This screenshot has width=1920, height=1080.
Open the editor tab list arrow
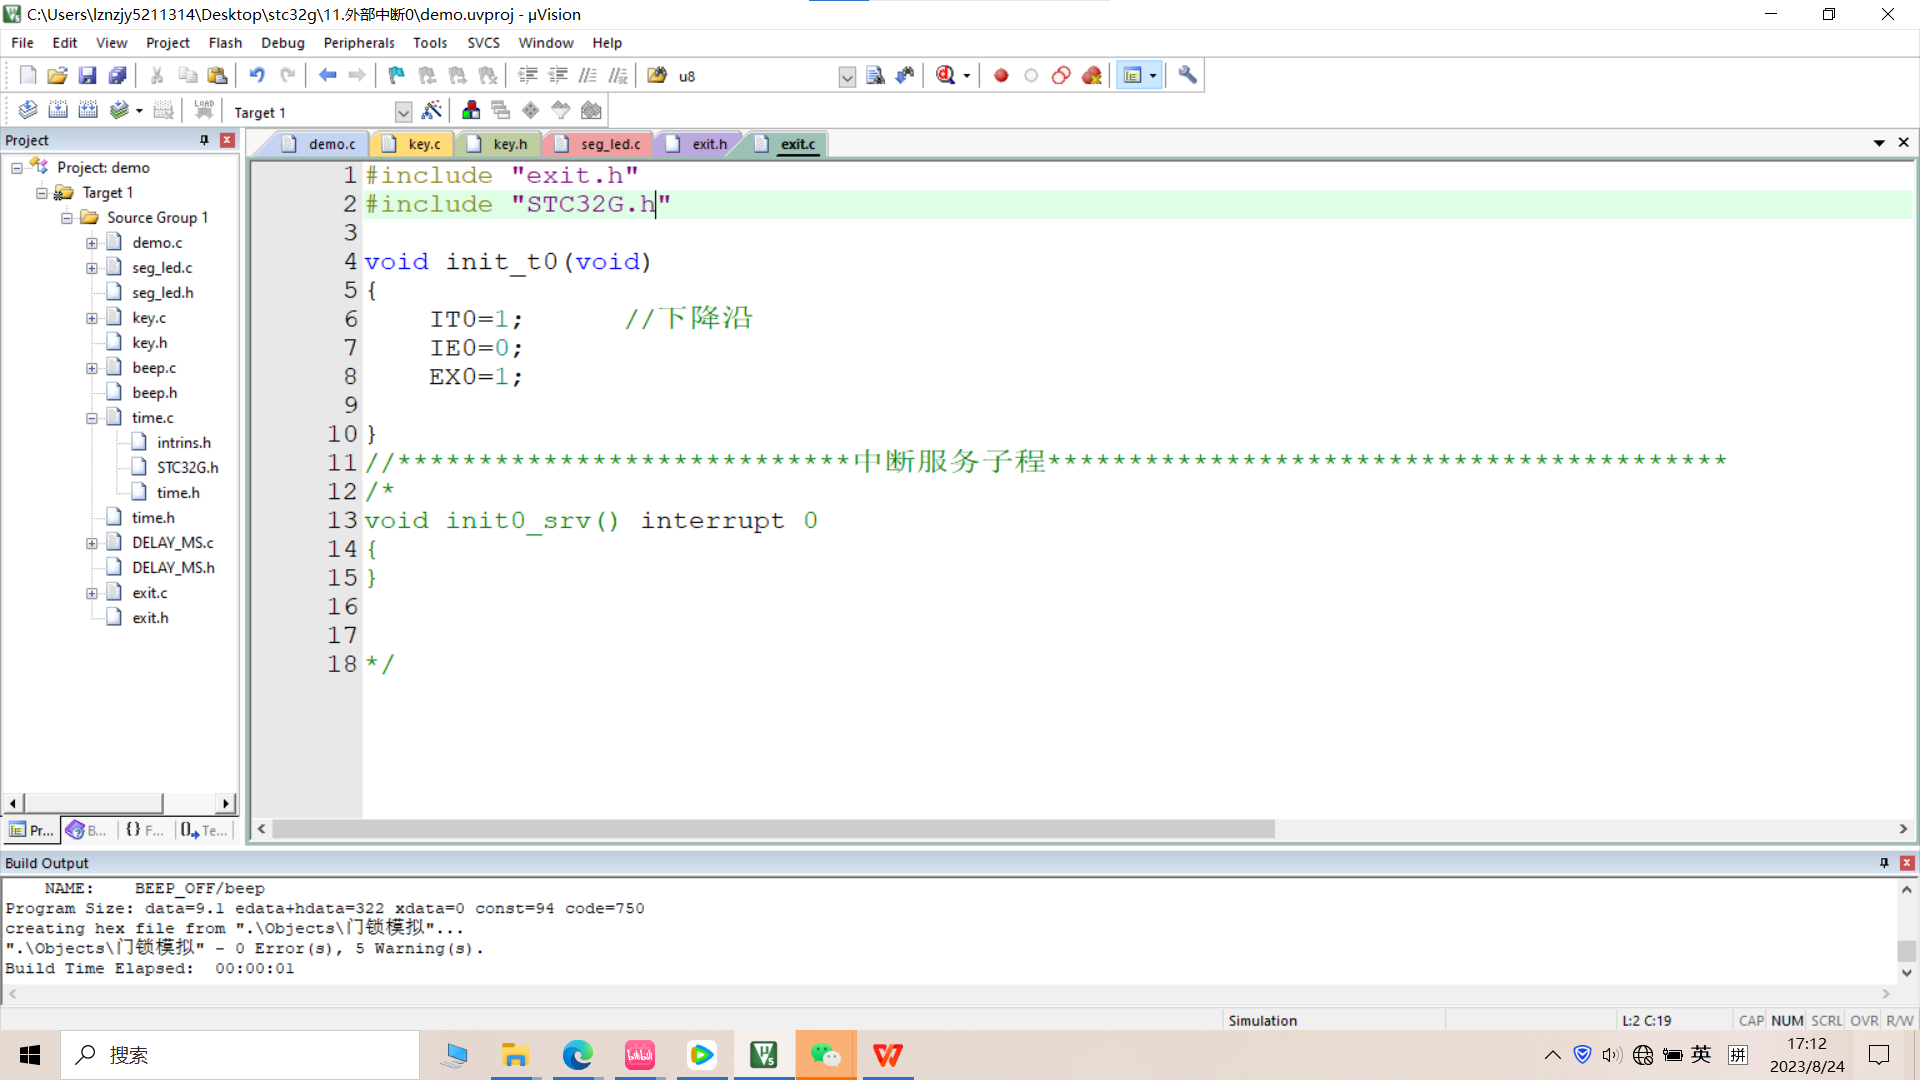[x=1879, y=143]
